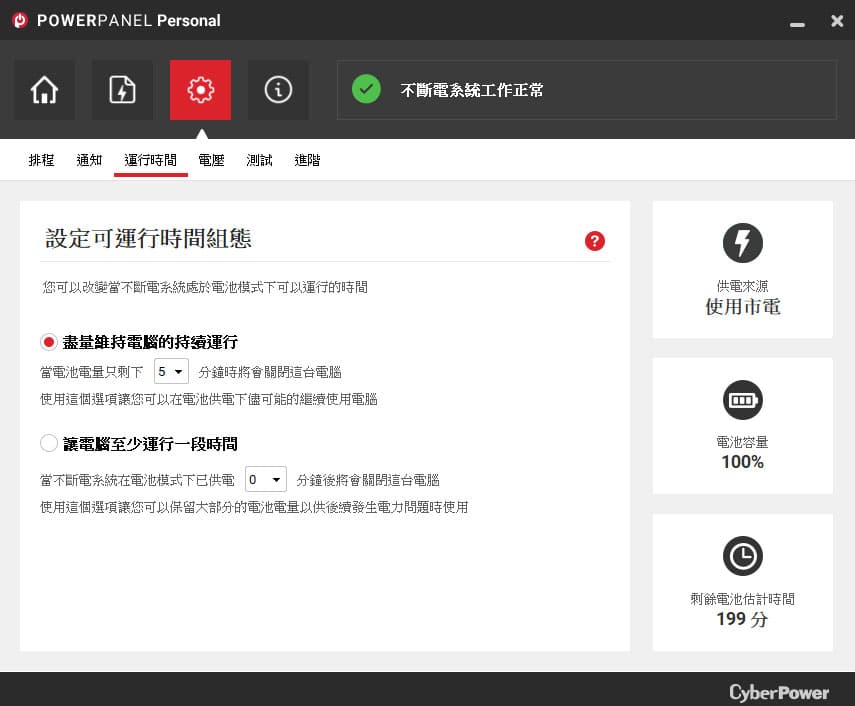Image resolution: width=855 pixels, height=706 pixels.
Task: Switch to the 測試 tab
Action: click(x=260, y=160)
